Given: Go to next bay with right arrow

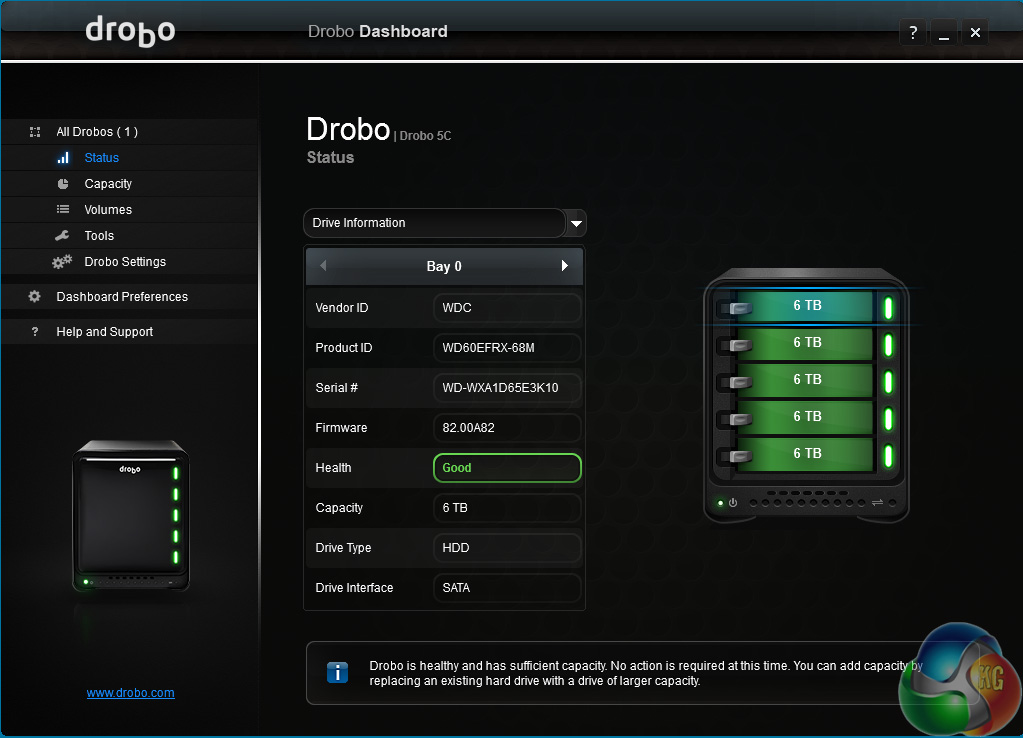Looking at the screenshot, I should (x=565, y=266).
